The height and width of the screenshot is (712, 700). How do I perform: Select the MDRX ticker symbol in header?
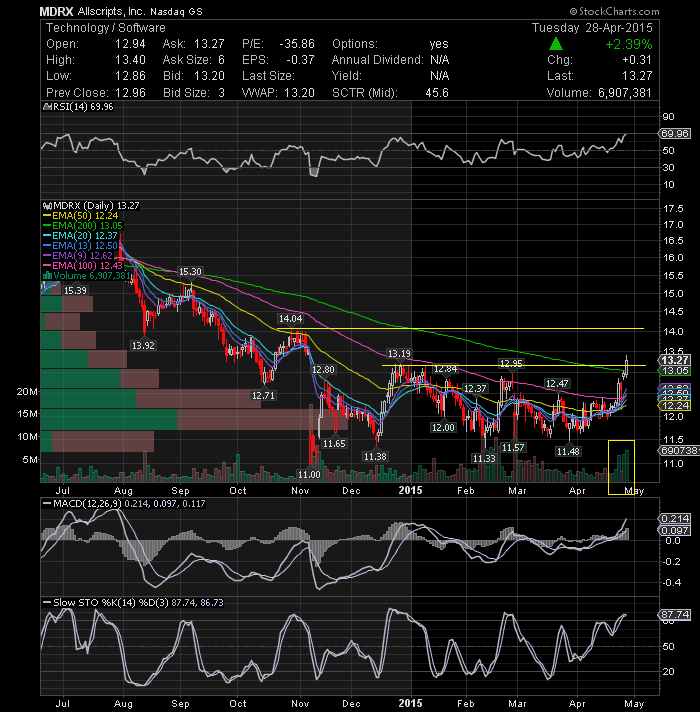coord(56,11)
